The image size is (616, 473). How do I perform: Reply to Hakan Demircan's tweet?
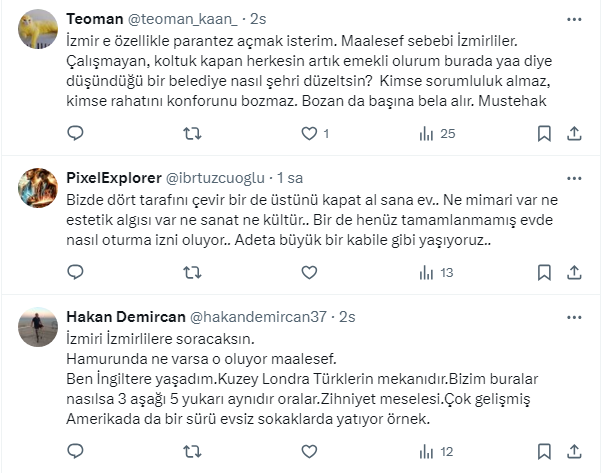pyautogui.click(x=76, y=451)
